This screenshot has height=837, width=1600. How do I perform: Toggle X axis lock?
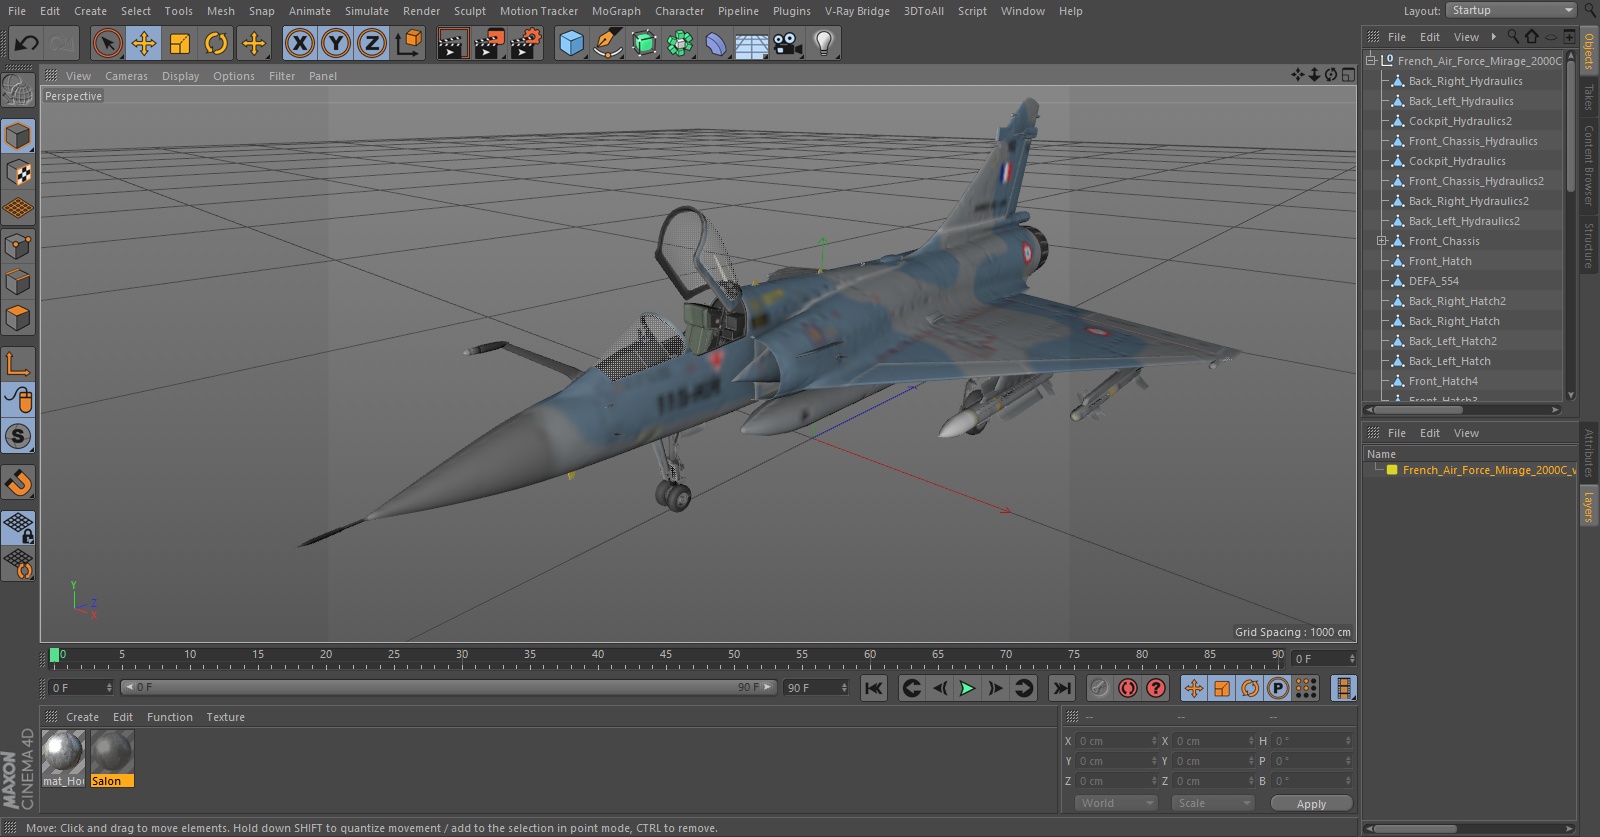[299, 43]
